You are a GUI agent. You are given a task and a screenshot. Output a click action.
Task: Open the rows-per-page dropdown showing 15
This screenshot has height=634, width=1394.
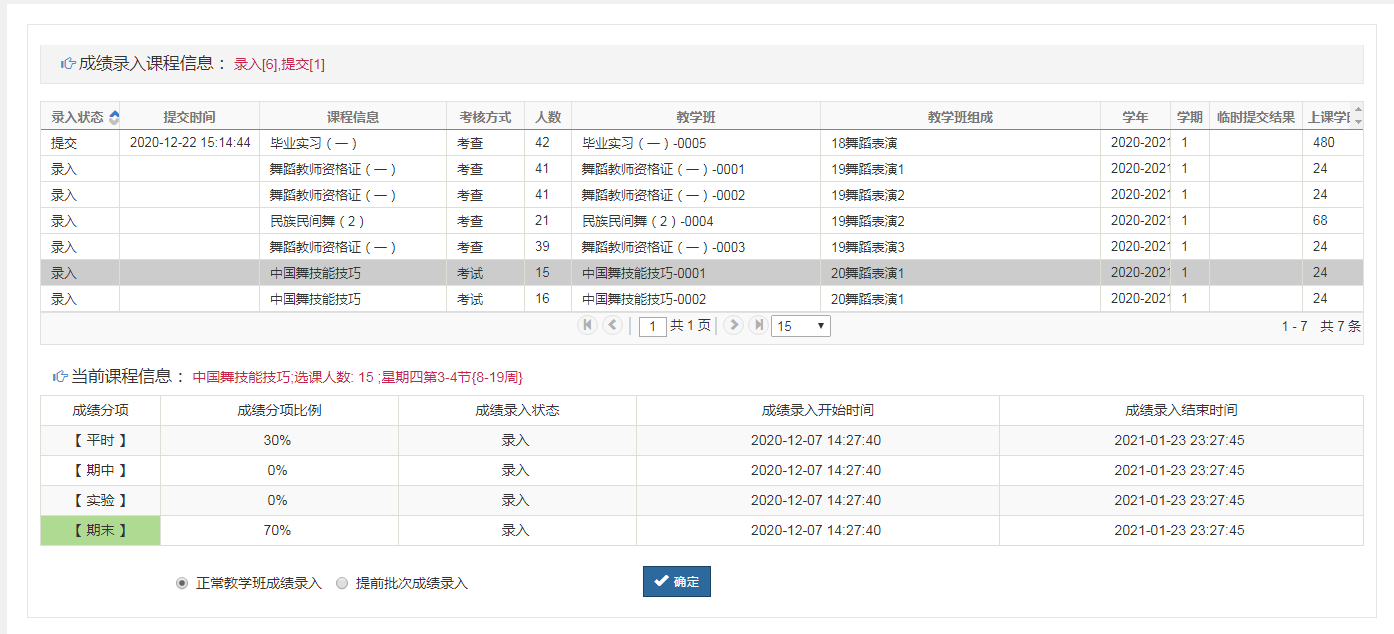click(x=800, y=326)
